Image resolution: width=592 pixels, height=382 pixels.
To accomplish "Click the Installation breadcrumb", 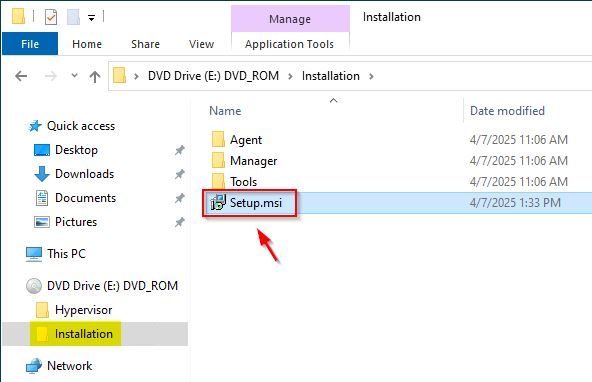I will [x=330, y=76].
